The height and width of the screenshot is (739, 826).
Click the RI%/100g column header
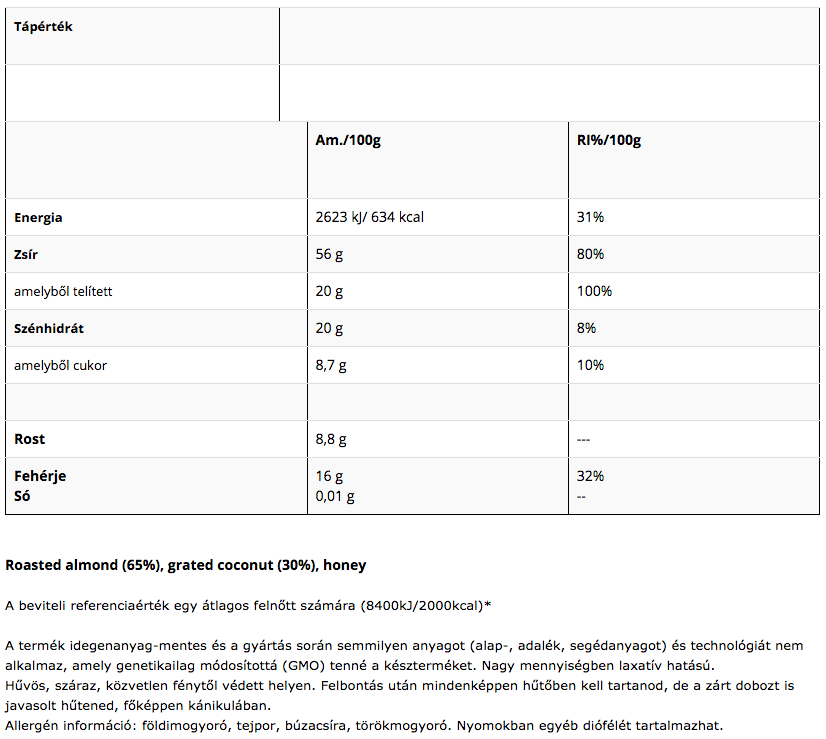tap(609, 140)
